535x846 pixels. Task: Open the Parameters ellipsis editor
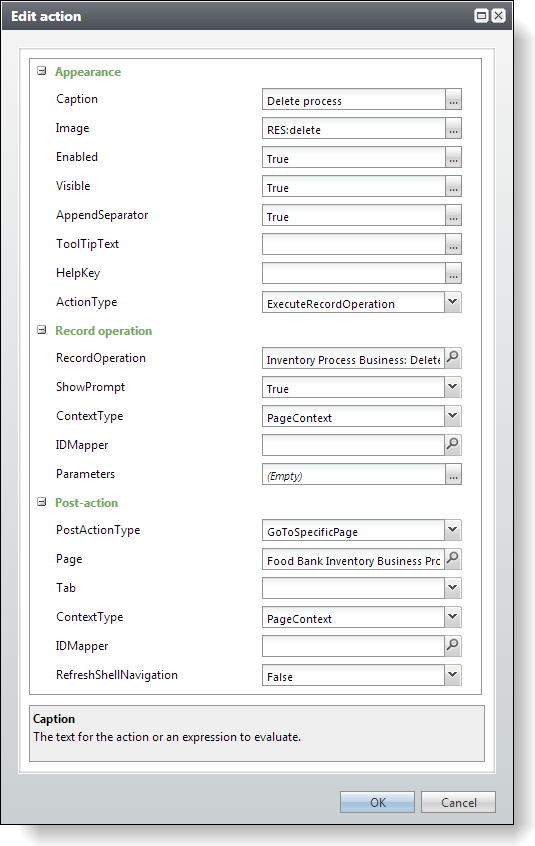pyautogui.click(x=453, y=474)
